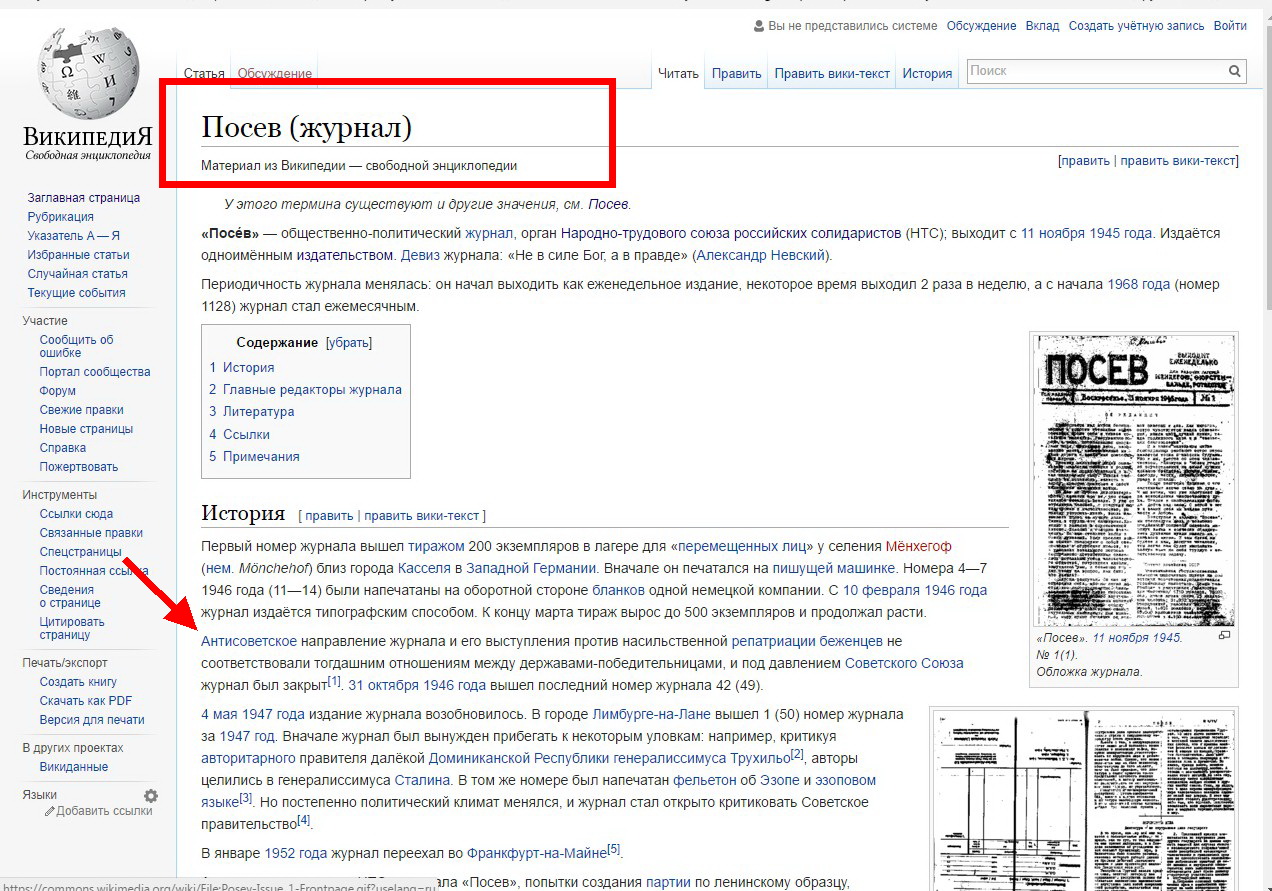1272x891 pixels.
Task: Open Рубрикация in the sidebar
Action: click(x=61, y=217)
